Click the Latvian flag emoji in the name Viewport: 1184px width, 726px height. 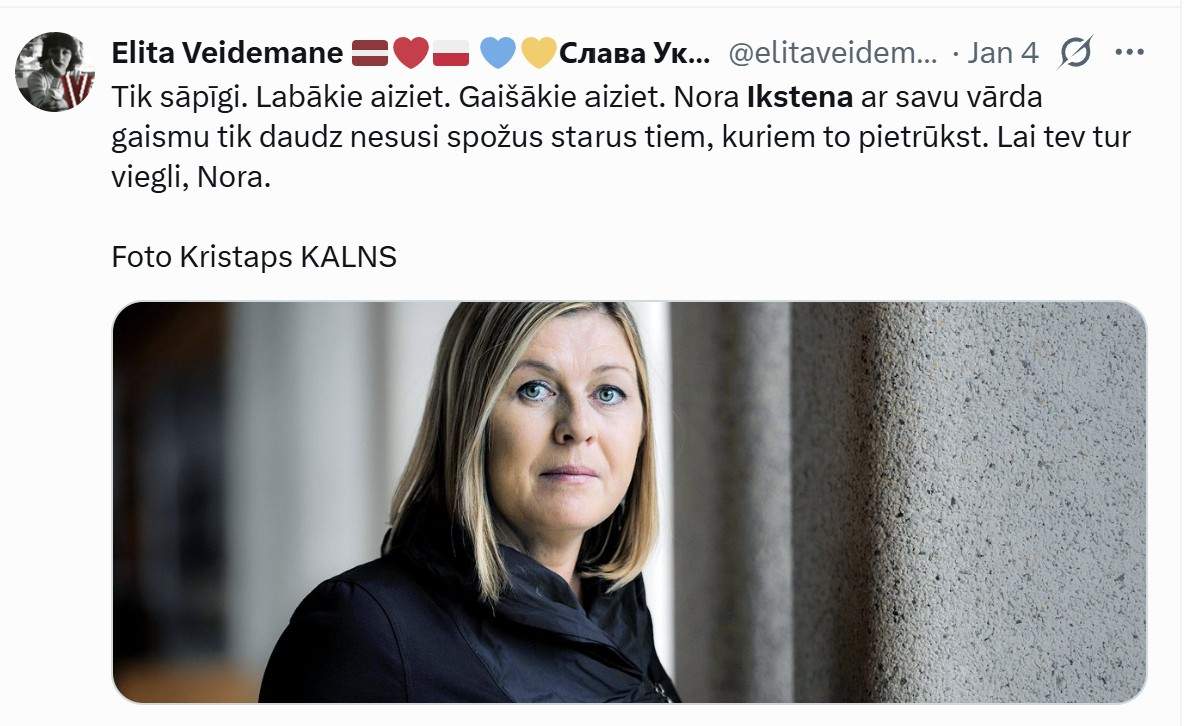click(370, 53)
